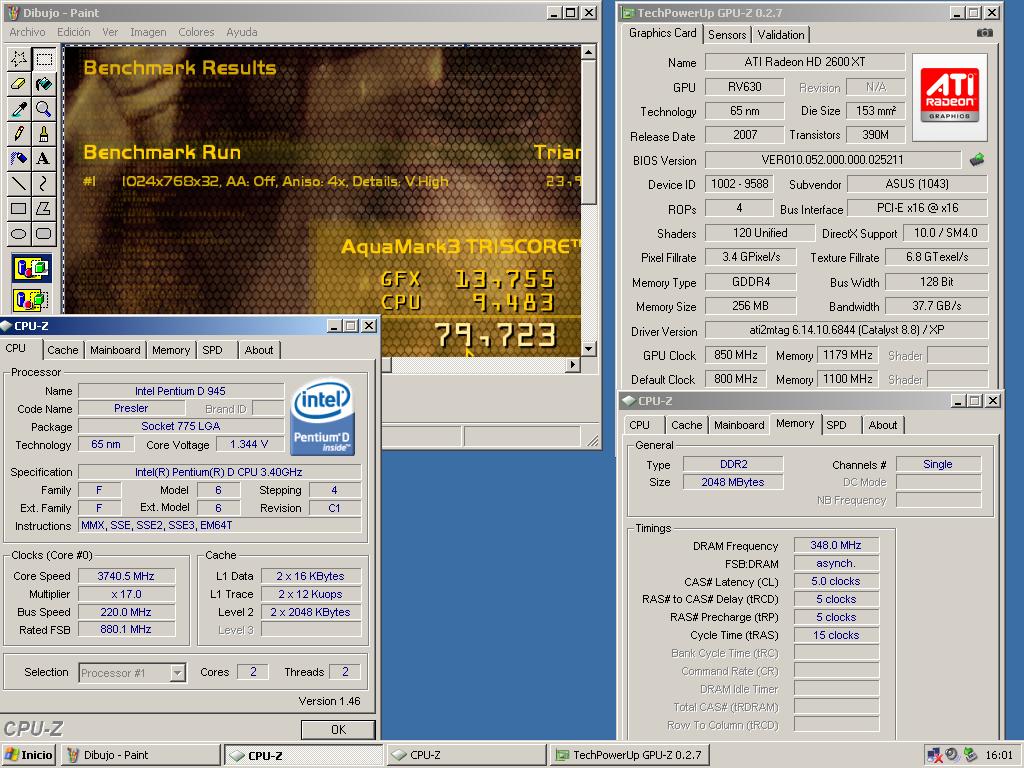This screenshot has height=768, width=1024.
Task: Pick the Curve tool in Paint
Action: coord(44,184)
